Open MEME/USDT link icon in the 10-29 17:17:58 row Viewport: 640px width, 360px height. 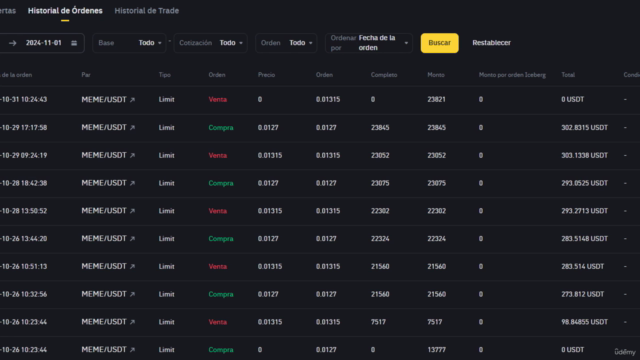click(132, 128)
